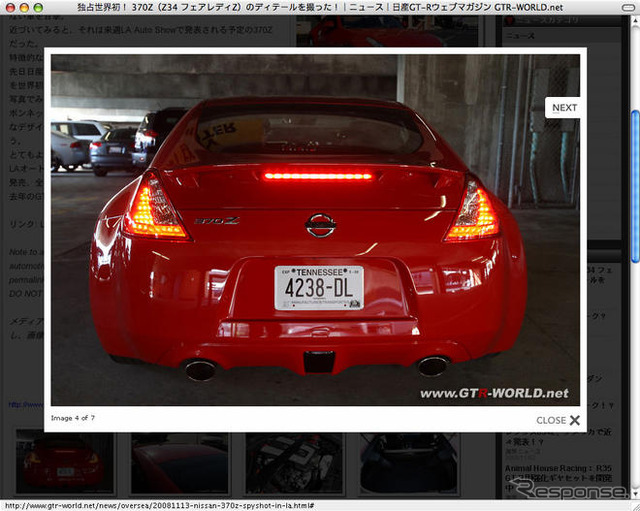Image resolution: width=640 pixels, height=511 pixels.
Task: Click the blue http link under the article
Action: 26,405
